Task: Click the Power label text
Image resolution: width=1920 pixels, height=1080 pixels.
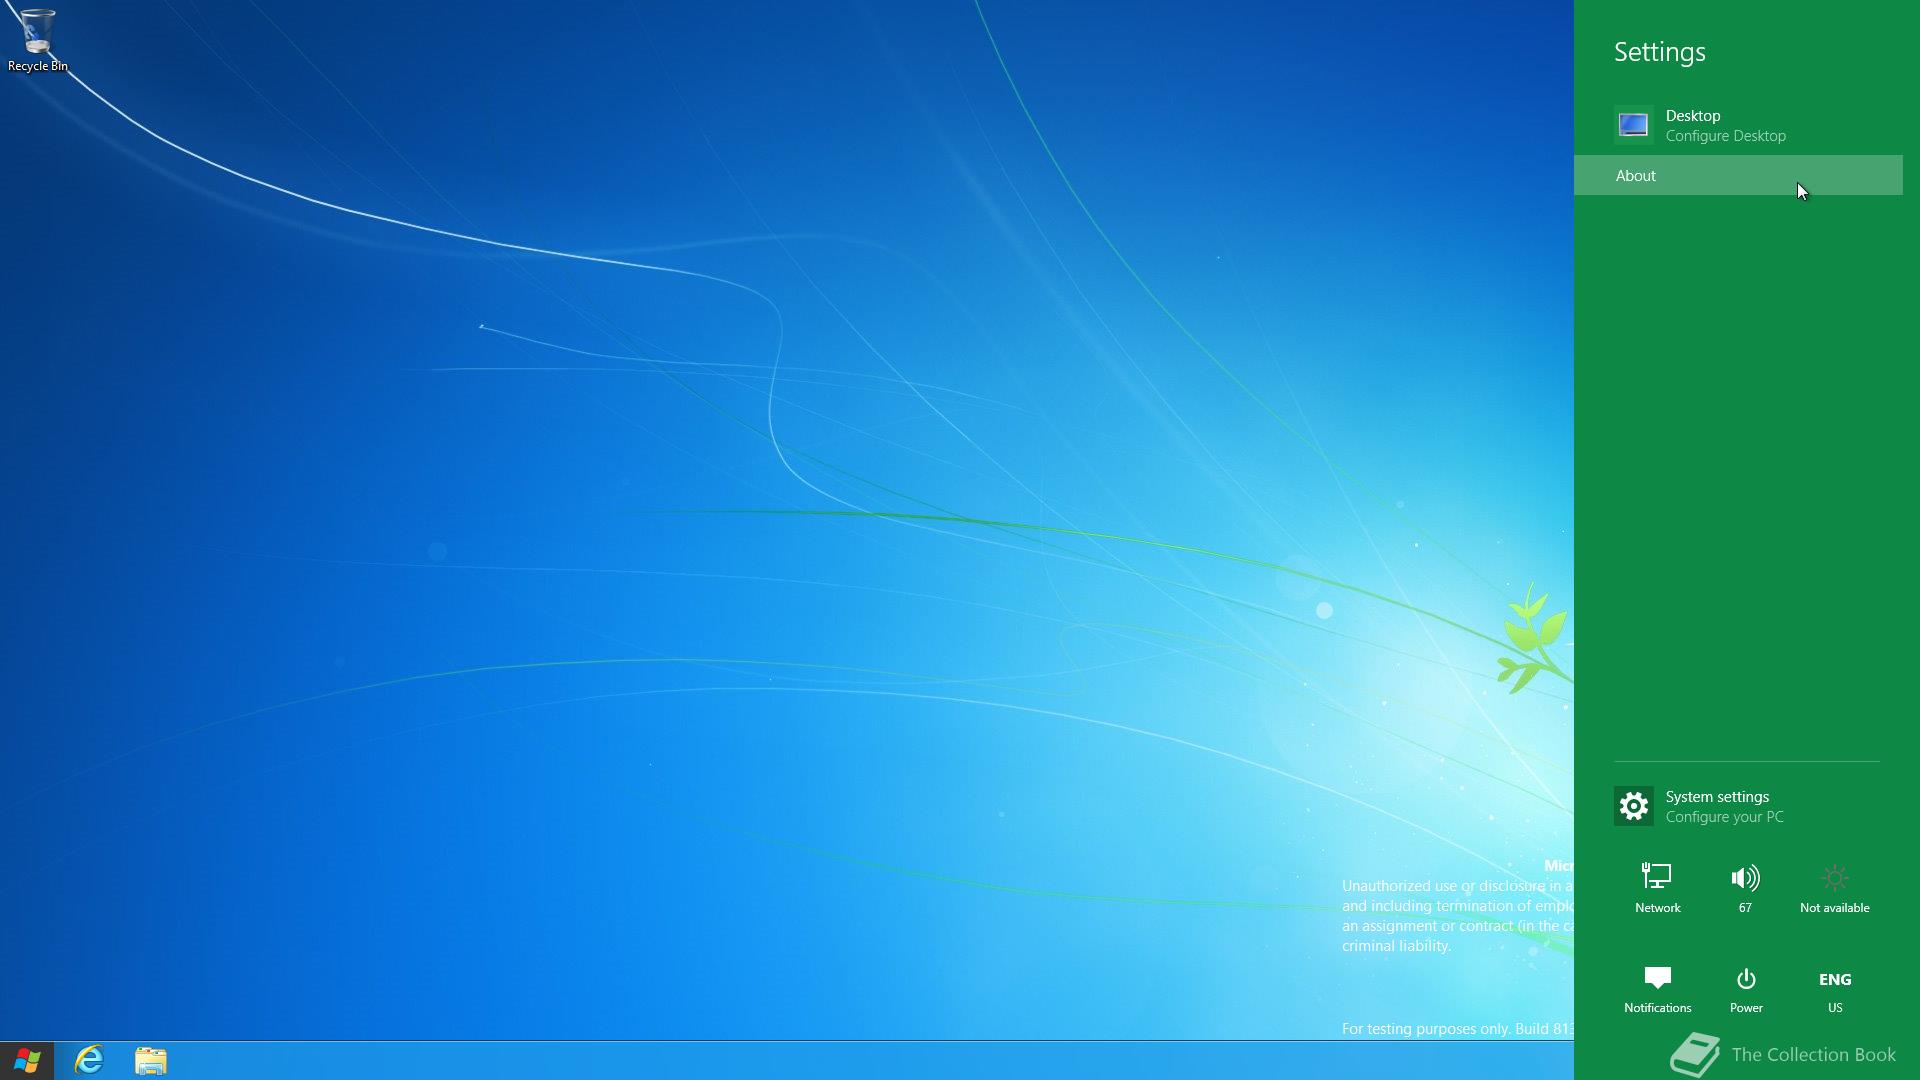Action: click(x=1746, y=1008)
